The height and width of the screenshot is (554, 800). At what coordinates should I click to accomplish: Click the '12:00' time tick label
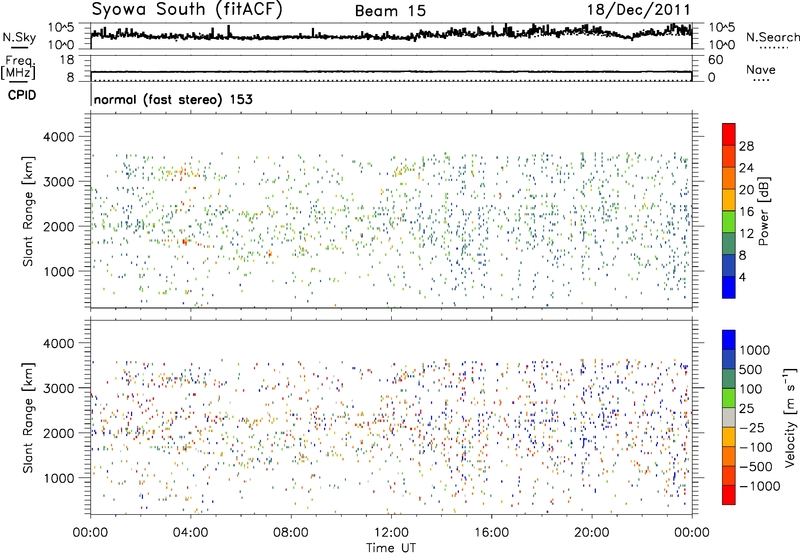pos(391,533)
